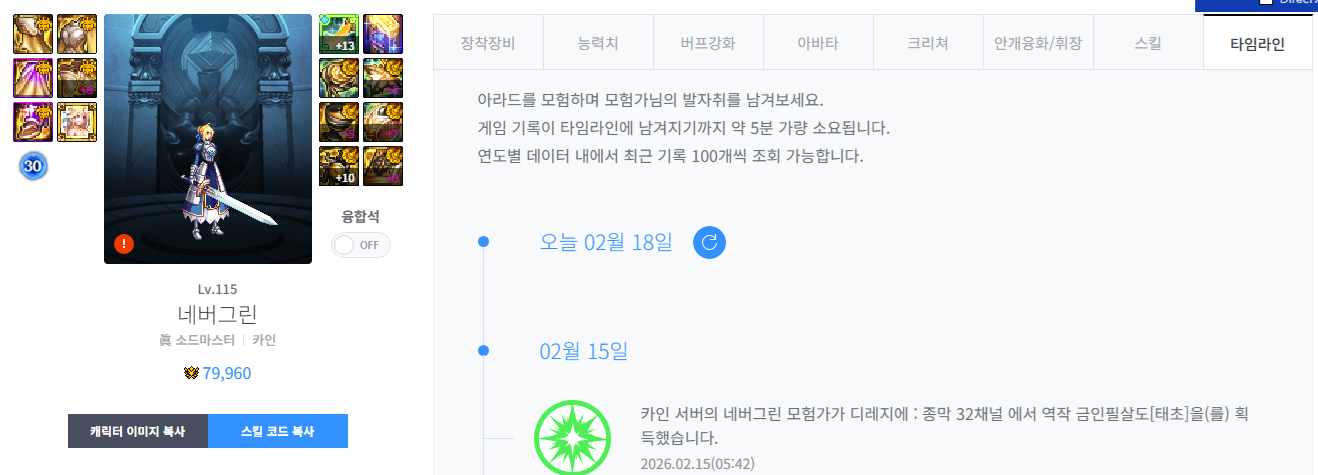This screenshot has width=1318, height=475.
Task: Click the +10 equipment item icon
Action: coord(338,166)
